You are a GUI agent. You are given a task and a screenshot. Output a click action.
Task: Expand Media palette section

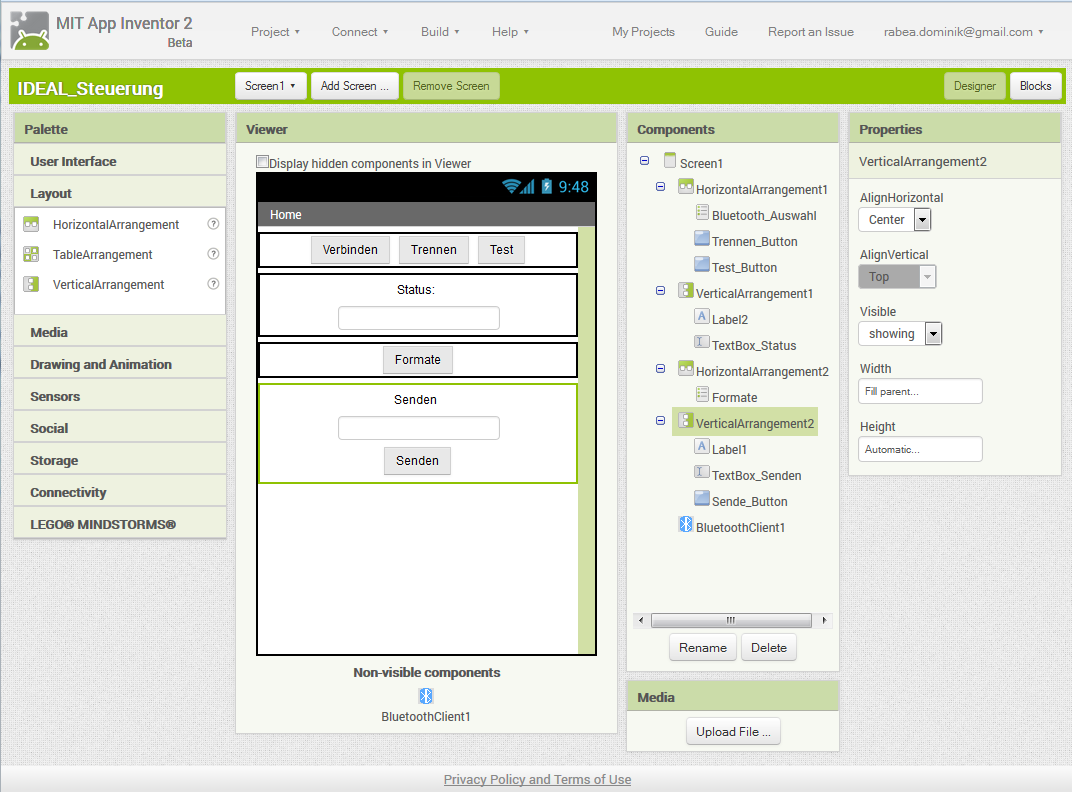120,332
